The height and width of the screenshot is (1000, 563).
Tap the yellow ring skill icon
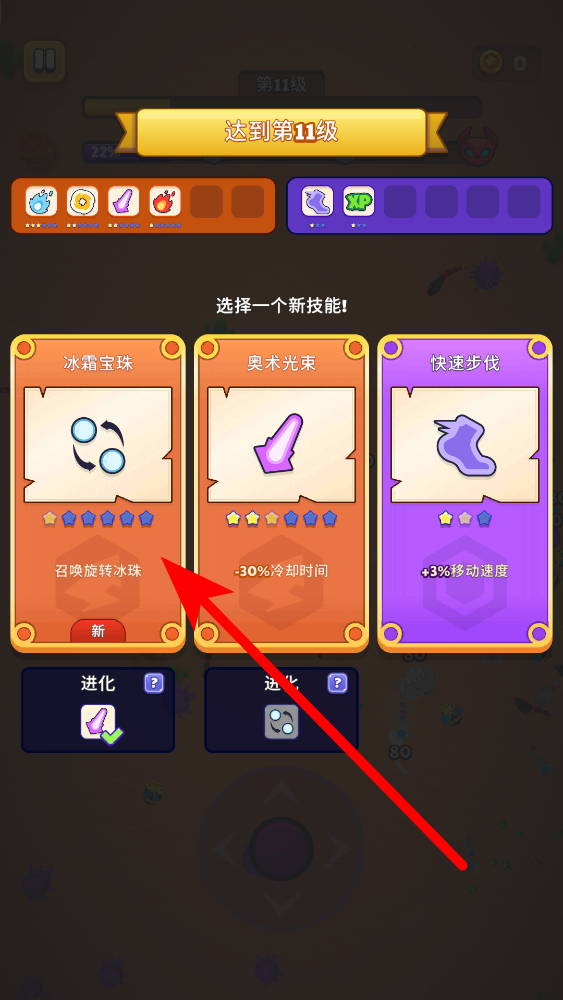(x=82, y=202)
